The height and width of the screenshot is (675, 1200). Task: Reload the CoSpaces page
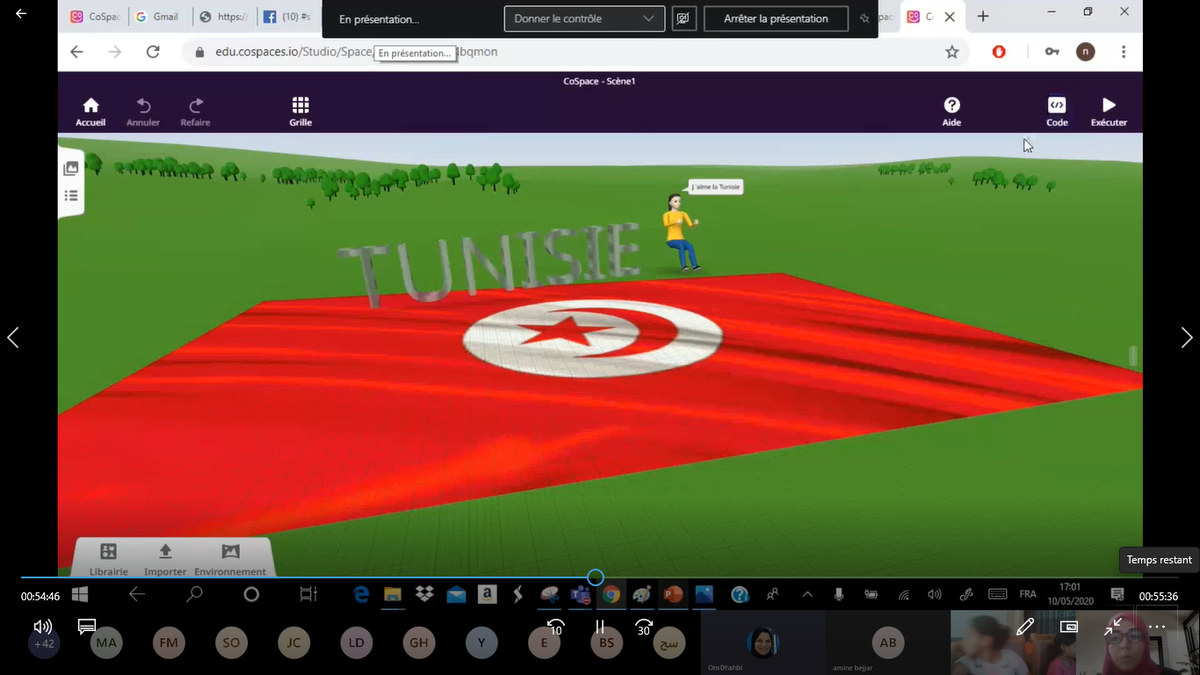[x=152, y=52]
